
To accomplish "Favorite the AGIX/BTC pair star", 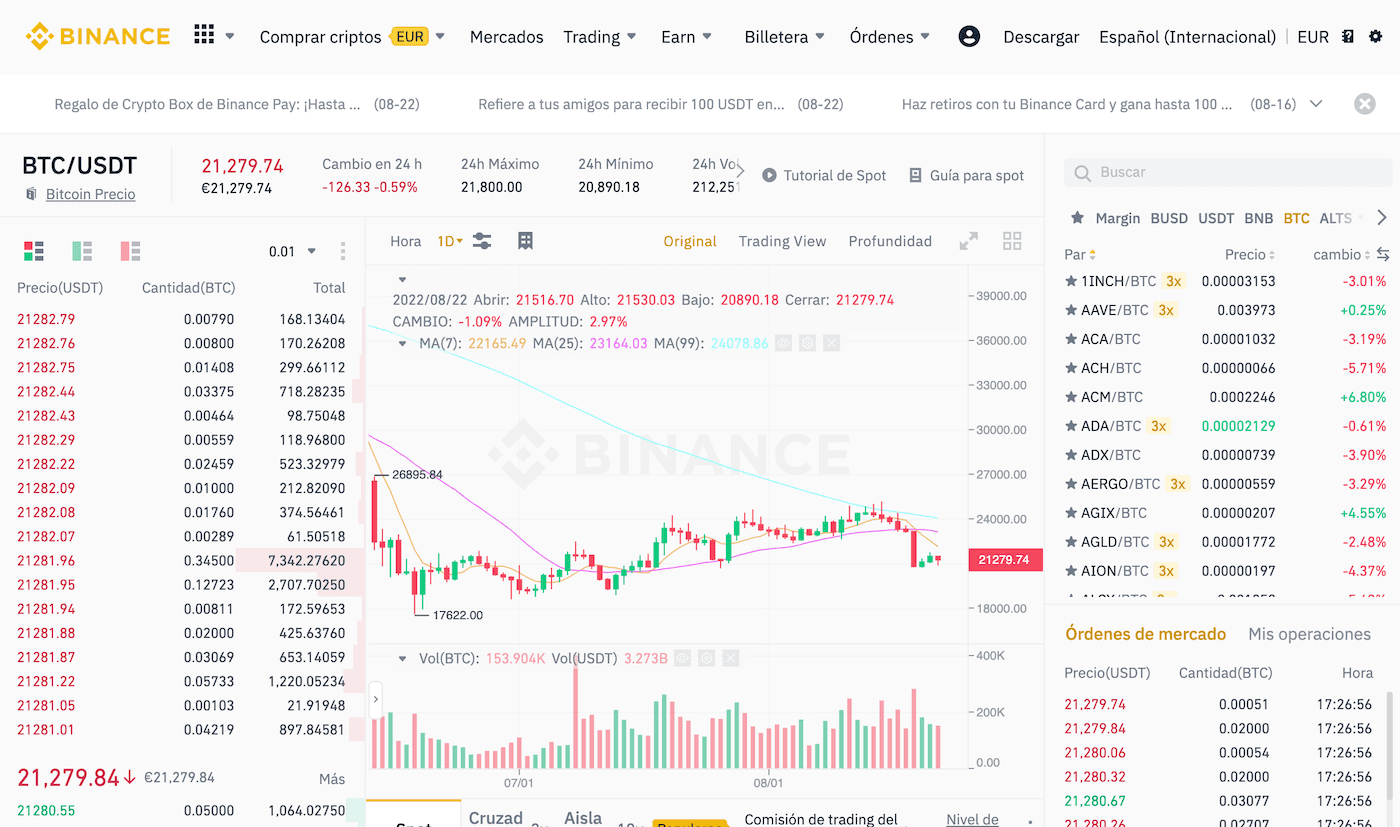I will 1071,513.
